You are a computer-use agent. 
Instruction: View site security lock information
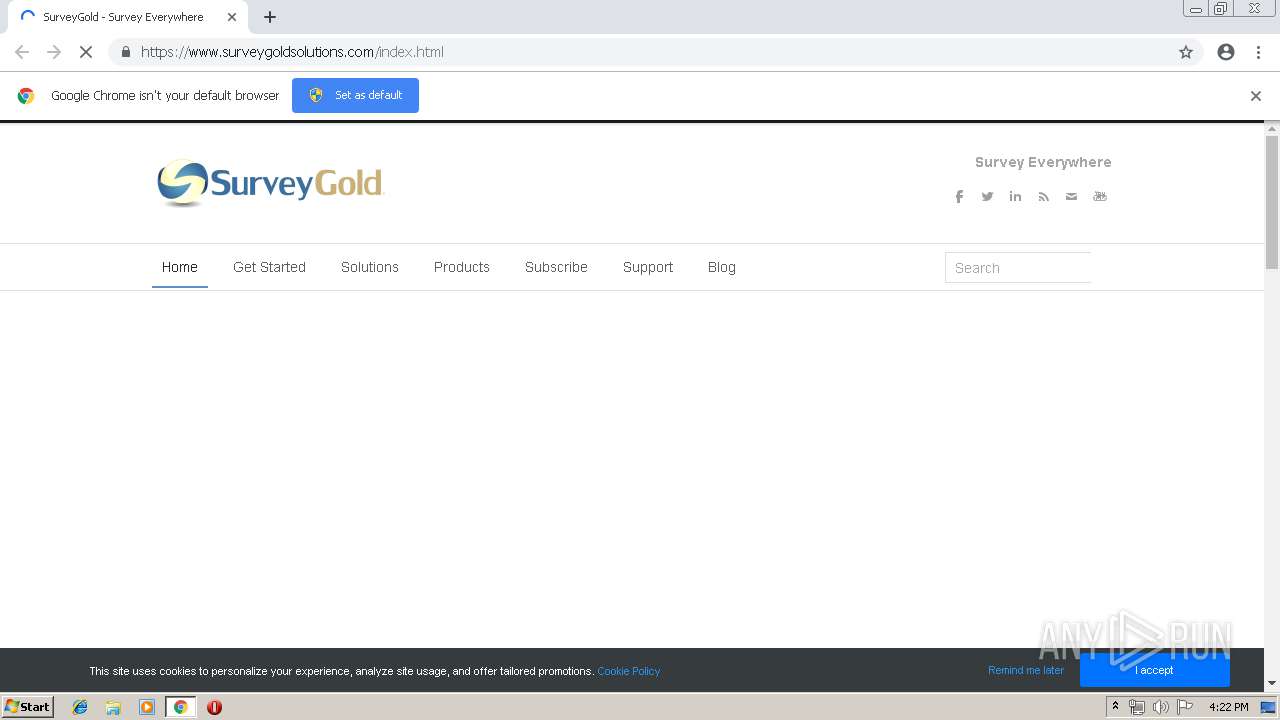pos(125,52)
